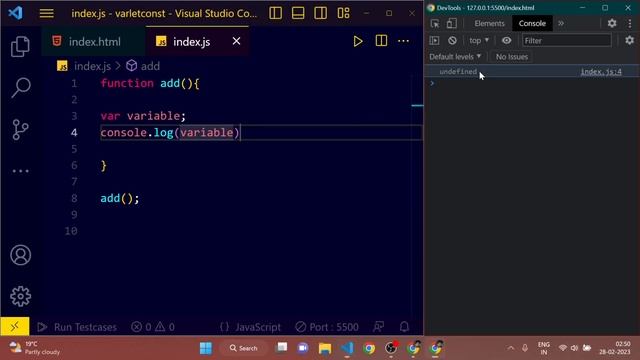Toggle the primary side bar layout icon
Image resolution: width=640 pixels, height=360 pixels.
(276, 13)
